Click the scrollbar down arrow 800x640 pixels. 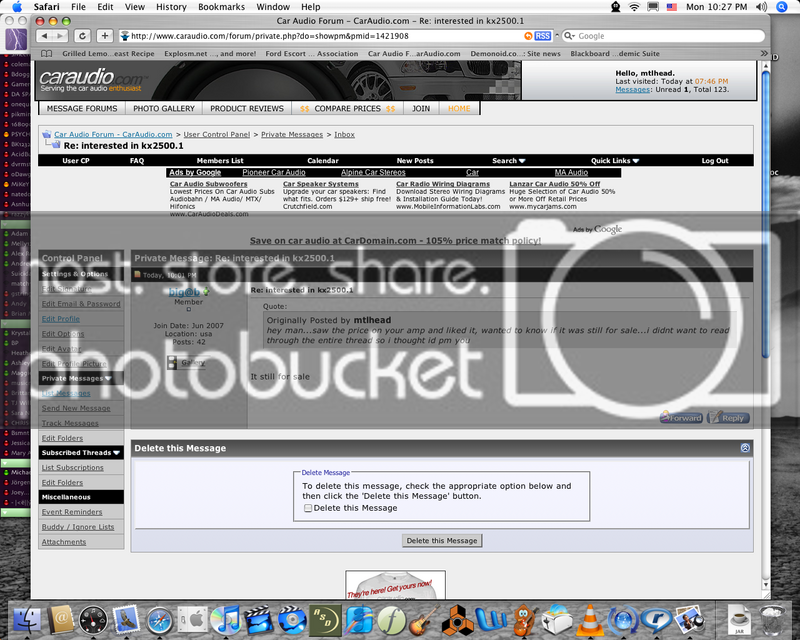(765, 584)
